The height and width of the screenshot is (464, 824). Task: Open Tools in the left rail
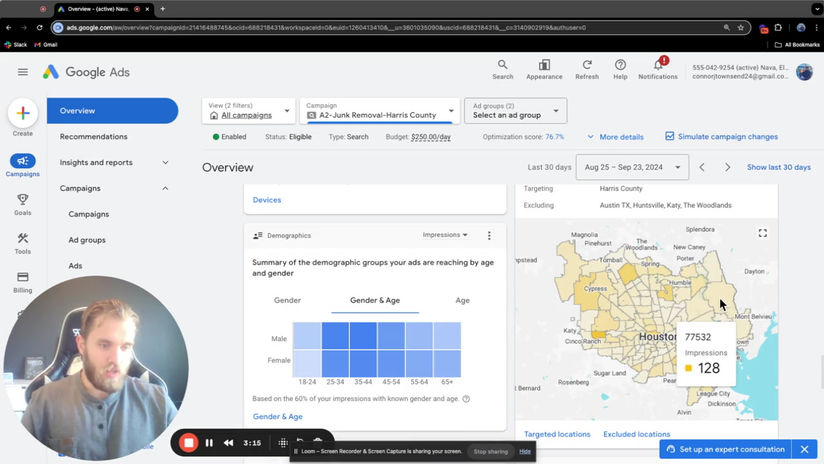click(23, 243)
